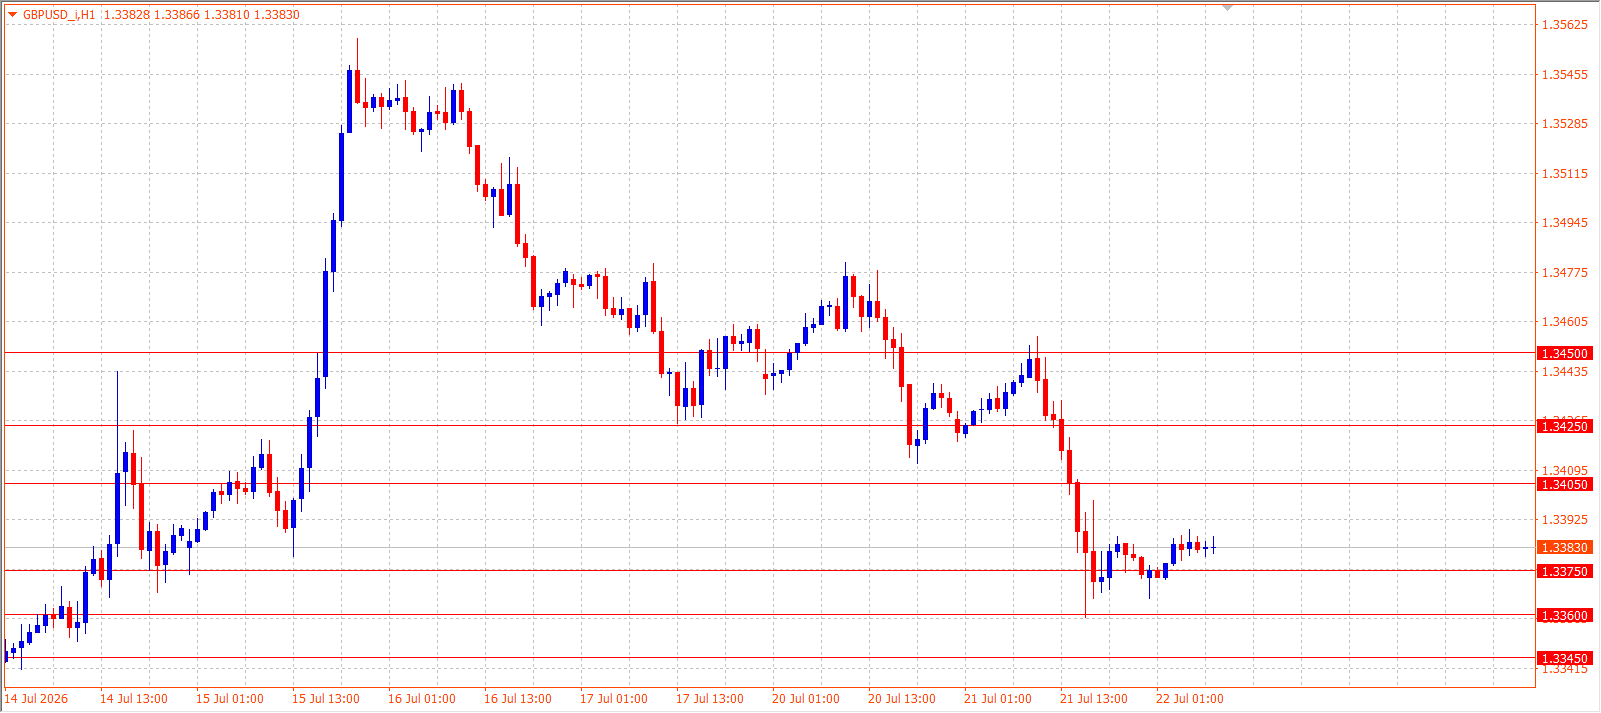Click the 1.33925 price axis label
This screenshot has width=1601, height=713.
click(1564, 520)
